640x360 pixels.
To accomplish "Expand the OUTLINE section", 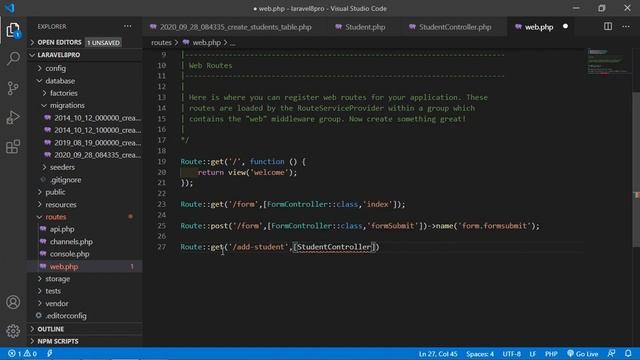I will [50, 329].
